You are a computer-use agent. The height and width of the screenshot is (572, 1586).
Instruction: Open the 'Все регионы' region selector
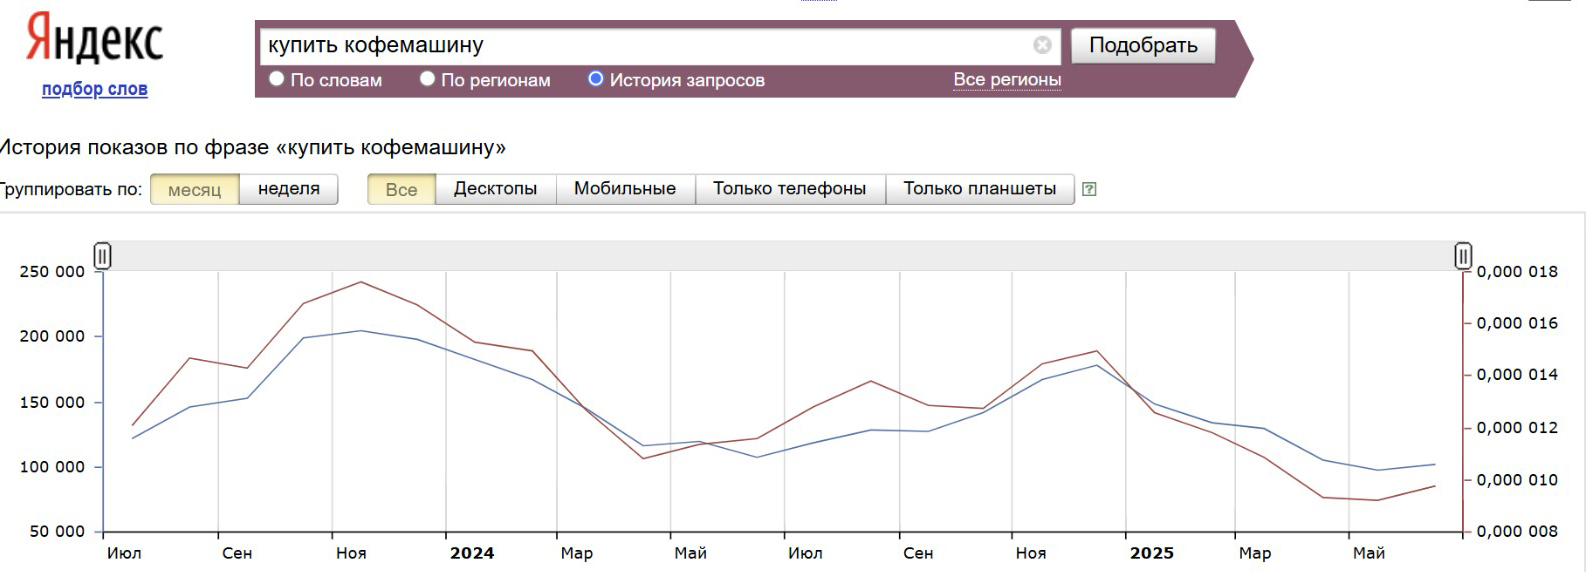1007,80
